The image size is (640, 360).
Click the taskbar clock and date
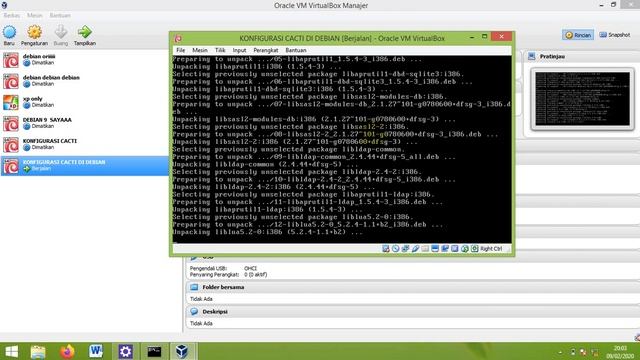click(620, 352)
